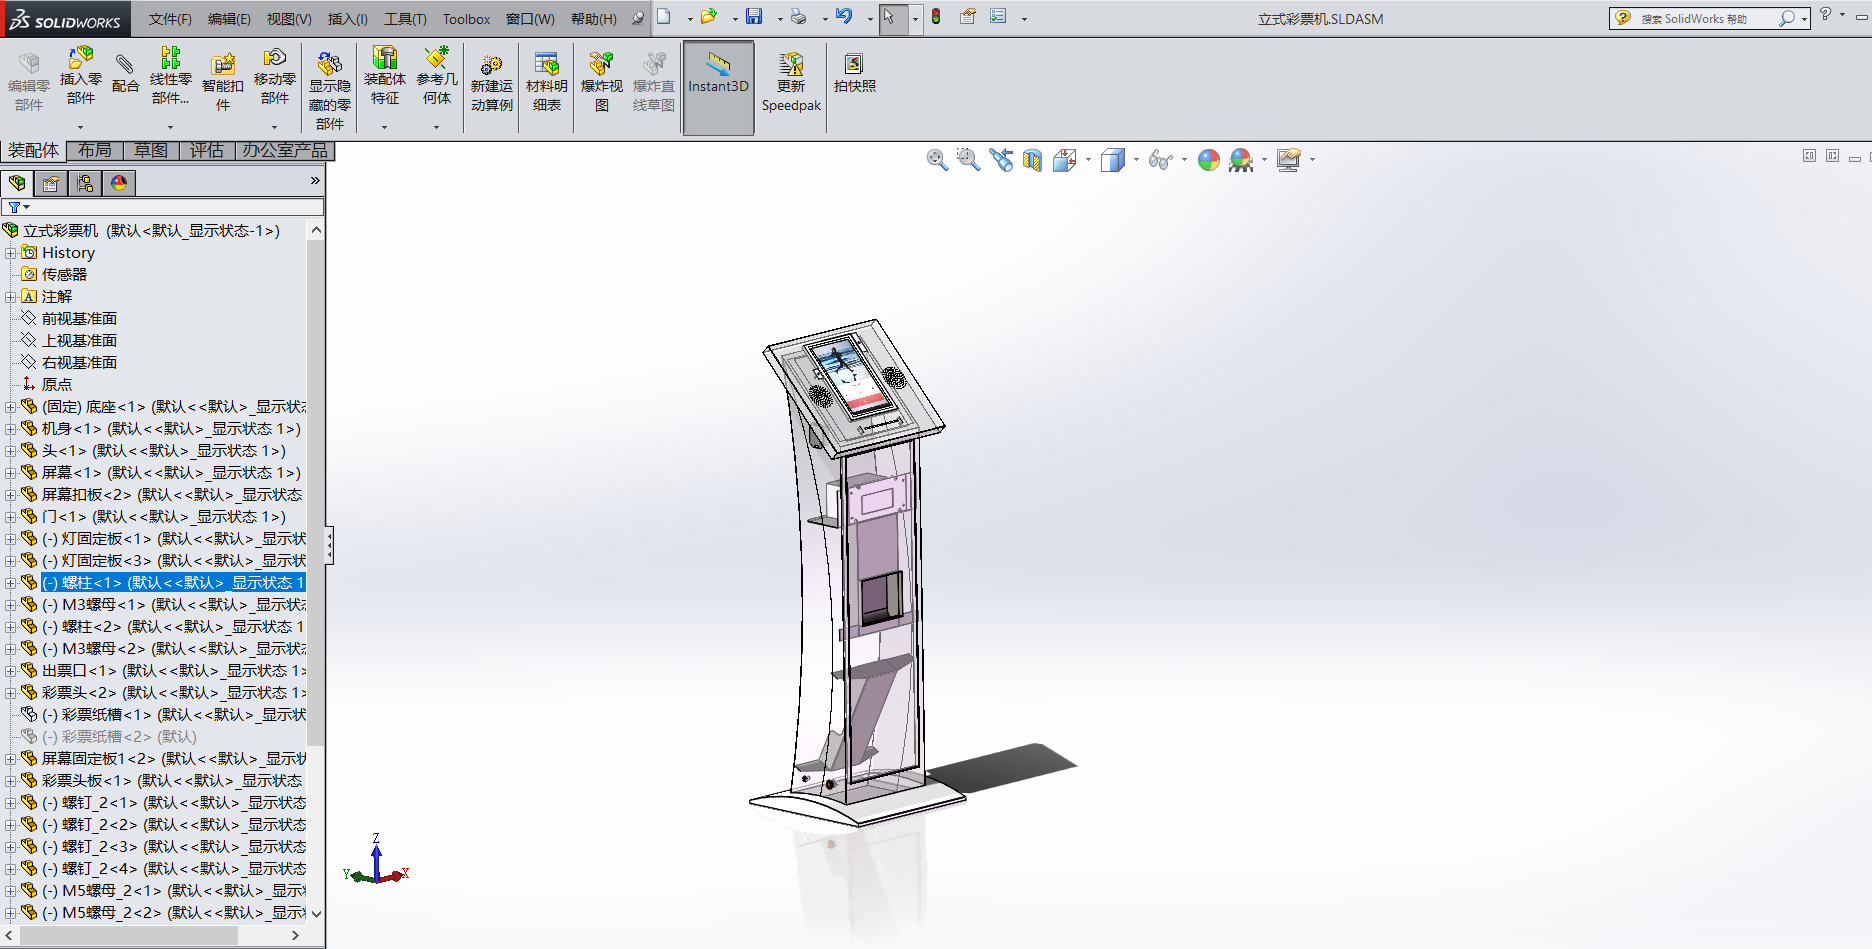This screenshot has width=1872, height=949.
Task: Select the 上视基准面 plane
Action: (x=79, y=341)
